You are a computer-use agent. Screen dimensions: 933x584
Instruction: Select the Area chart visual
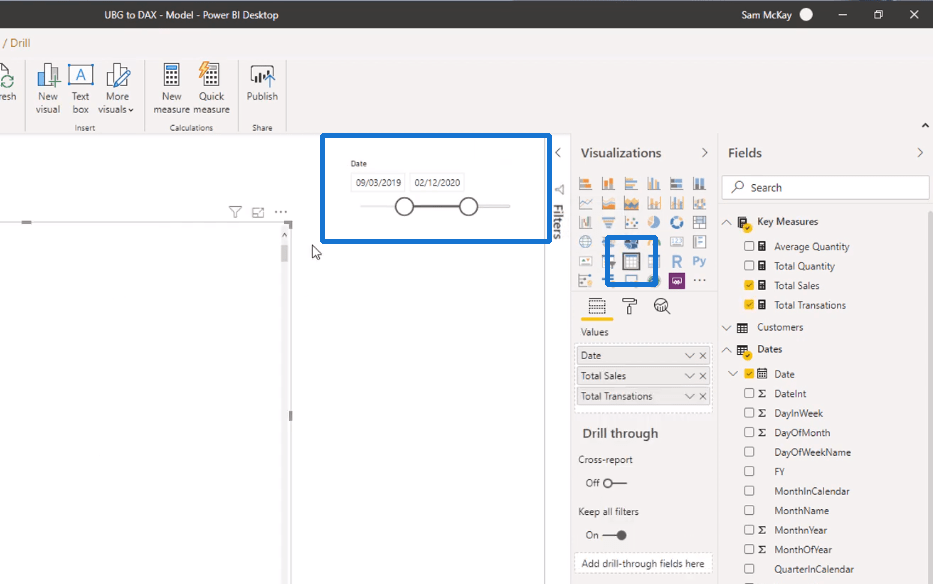coord(608,203)
